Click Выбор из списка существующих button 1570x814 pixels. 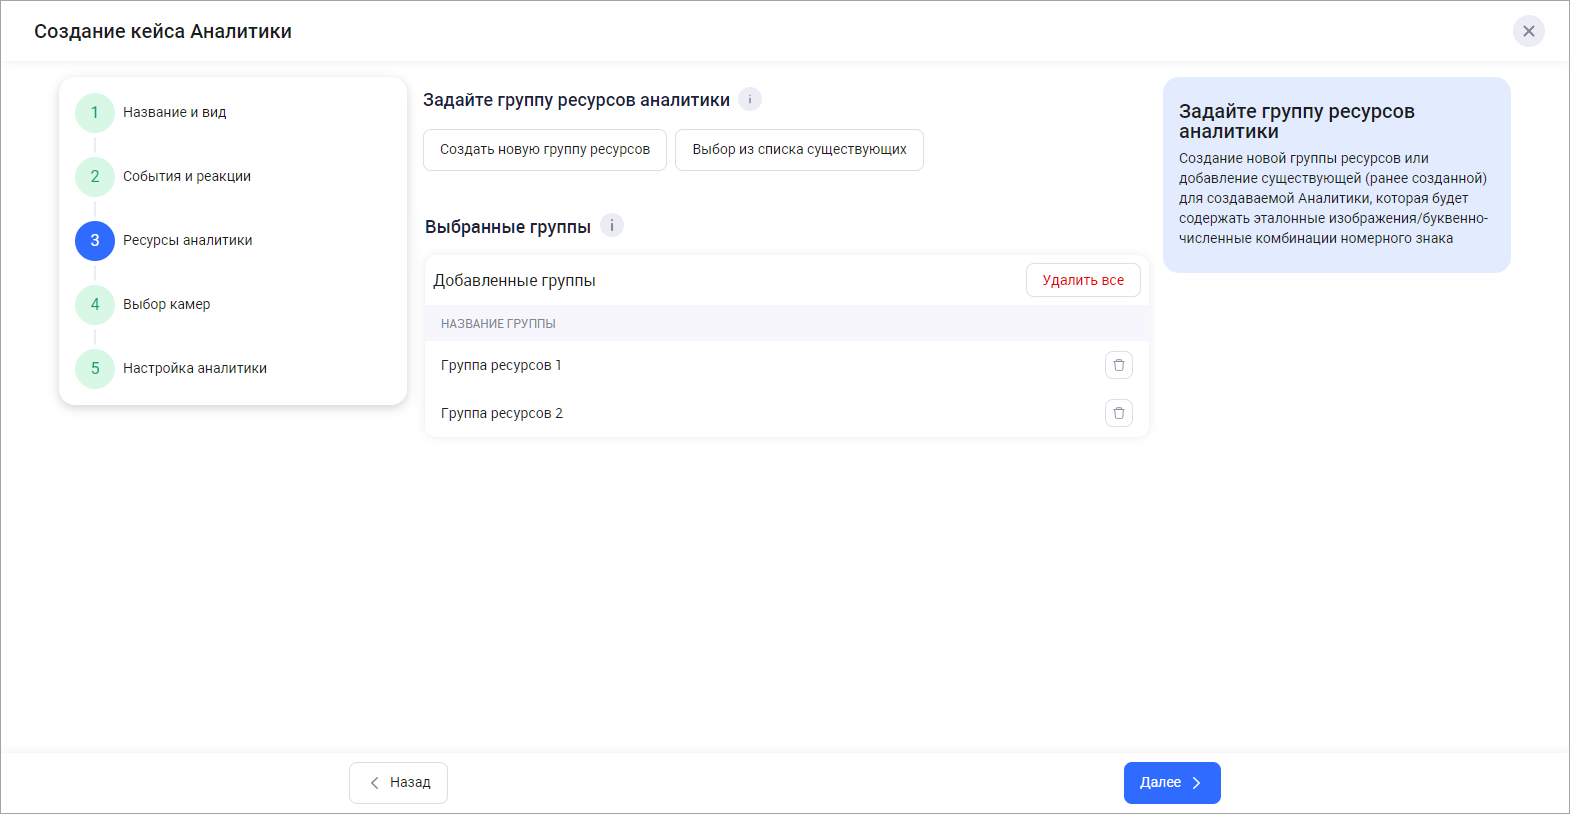click(x=799, y=150)
